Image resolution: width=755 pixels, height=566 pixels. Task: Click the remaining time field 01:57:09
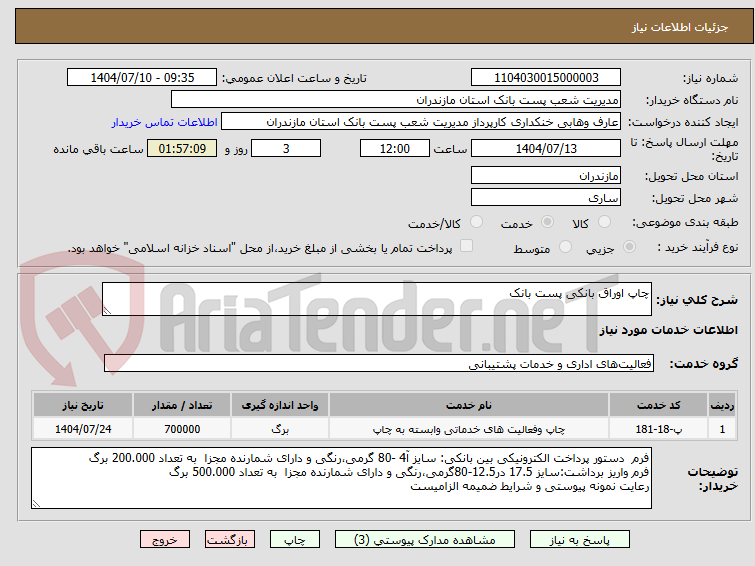point(182,148)
